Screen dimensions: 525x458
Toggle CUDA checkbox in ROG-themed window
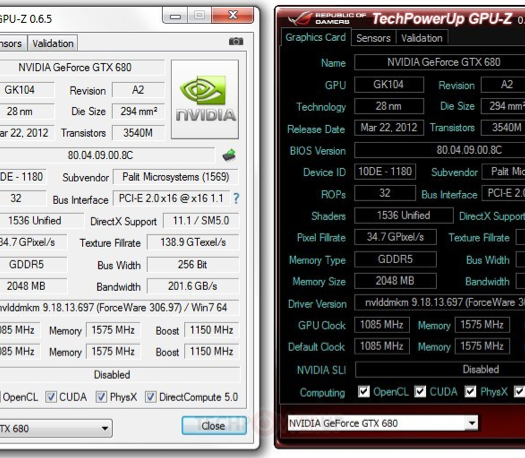click(x=420, y=391)
